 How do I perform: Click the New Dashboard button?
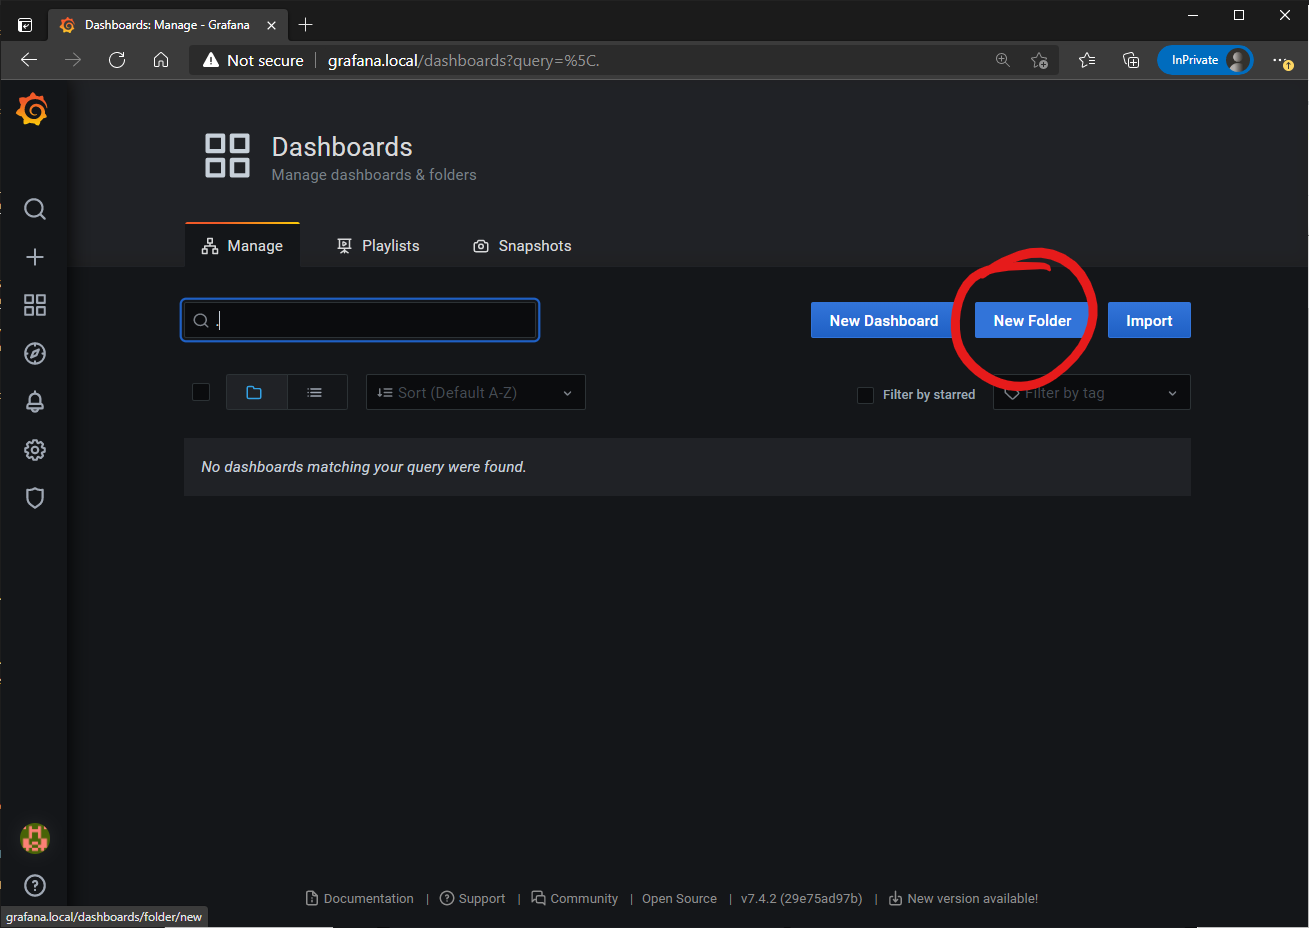[x=884, y=320]
